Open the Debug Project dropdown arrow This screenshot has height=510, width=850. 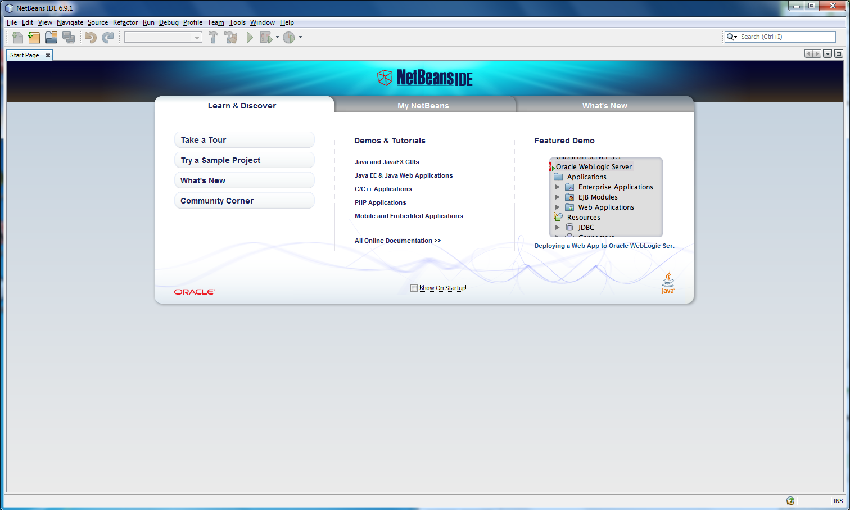tap(277, 38)
